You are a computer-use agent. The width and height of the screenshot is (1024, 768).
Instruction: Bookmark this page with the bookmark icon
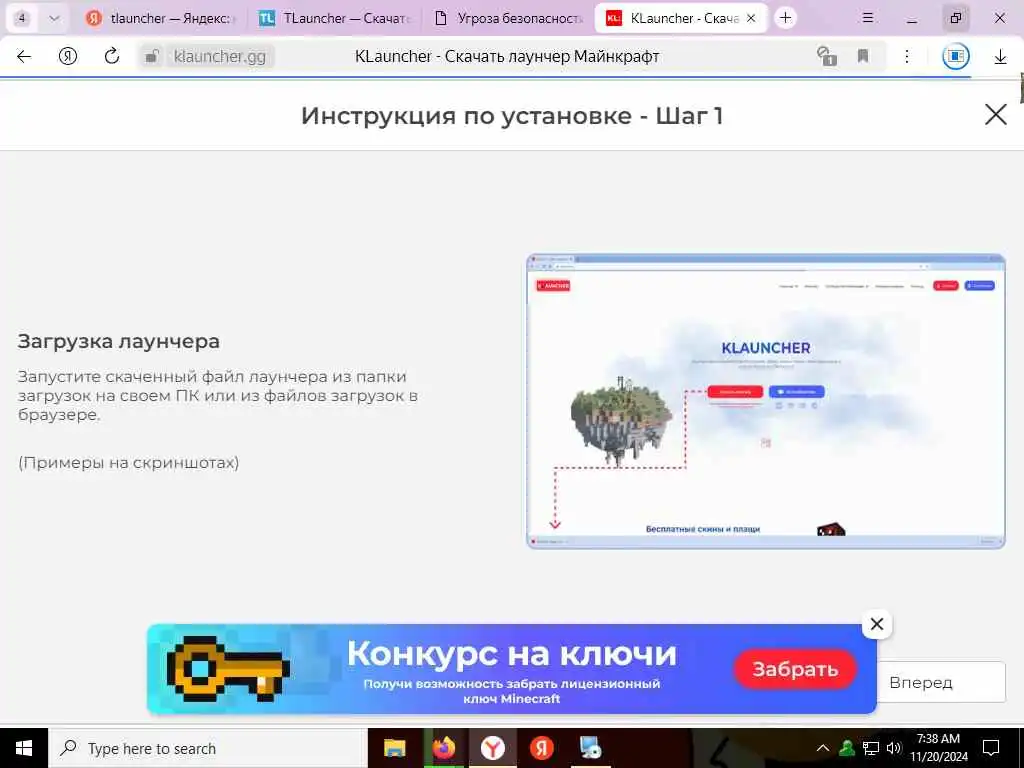pyautogui.click(x=863, y=56)
